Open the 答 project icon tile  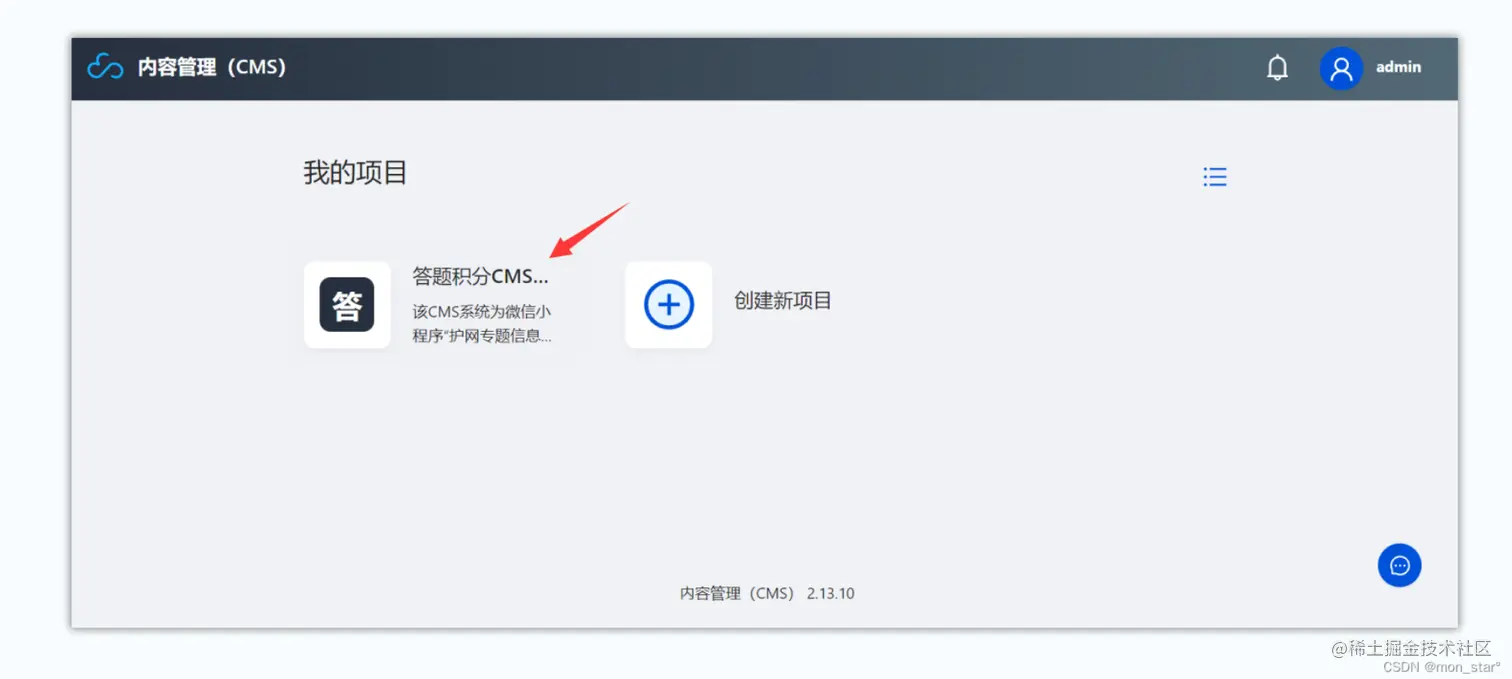click(347, 305)
